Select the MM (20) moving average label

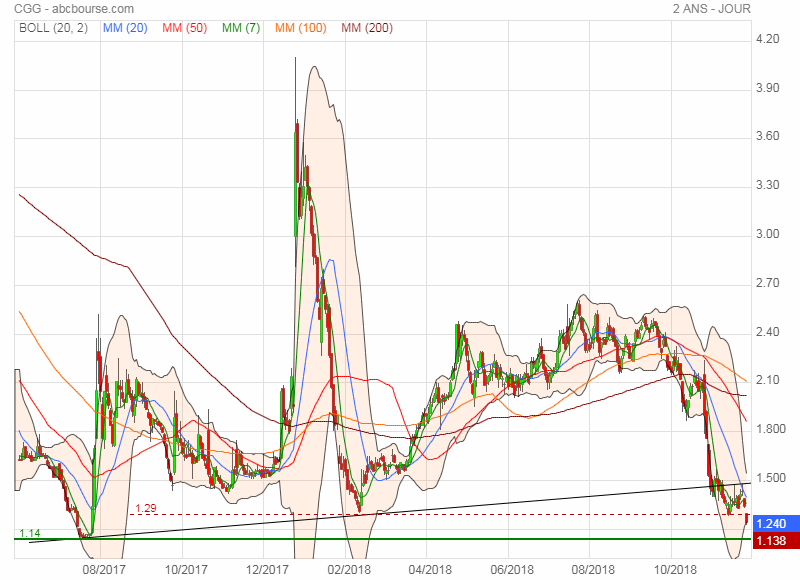(x=125, y=28)
